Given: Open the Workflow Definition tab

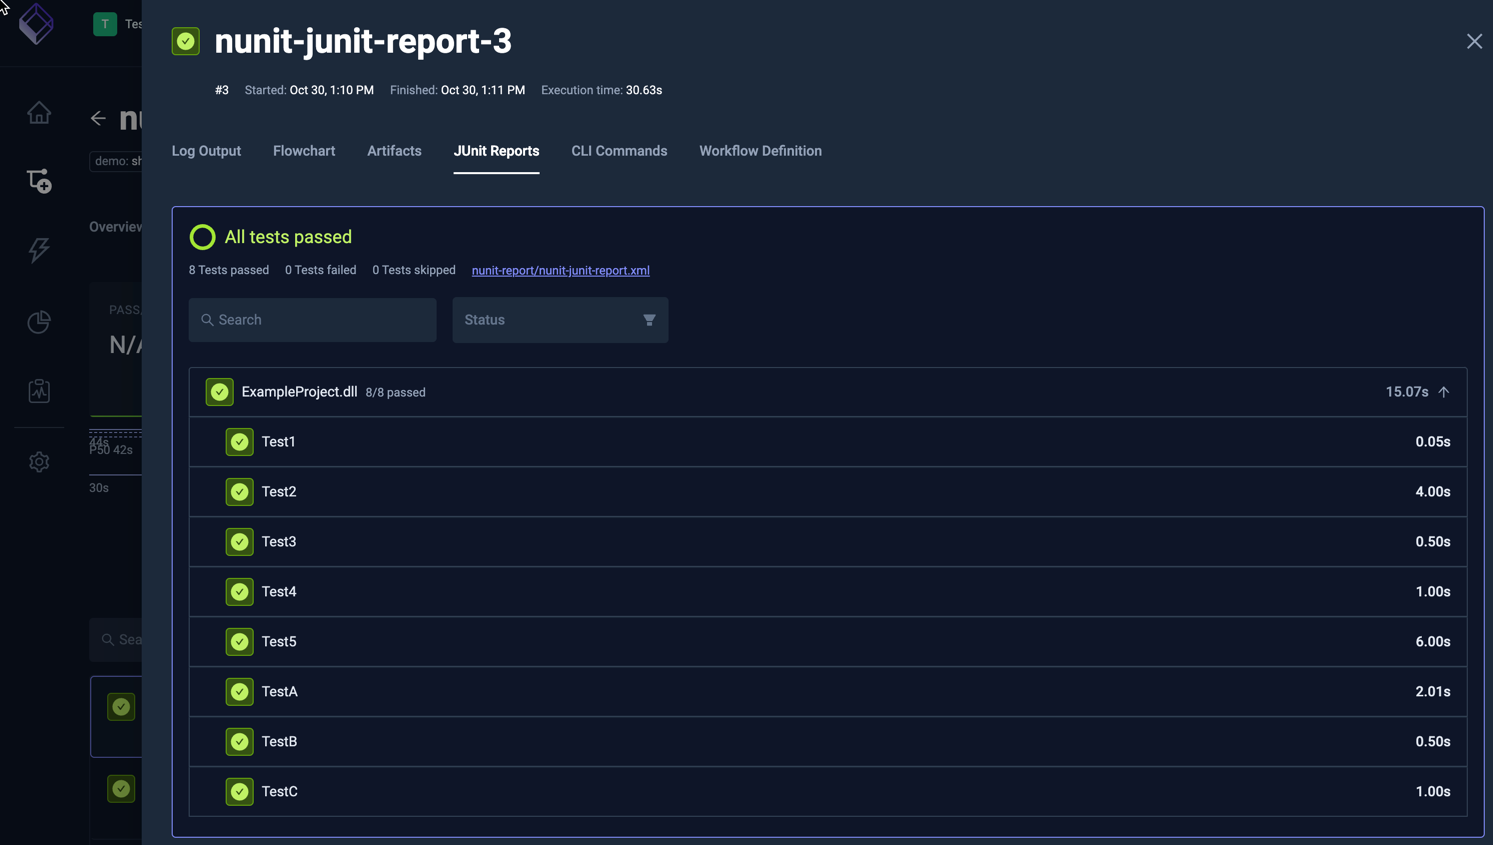Looking at the screenshot, I should [760, 150].
